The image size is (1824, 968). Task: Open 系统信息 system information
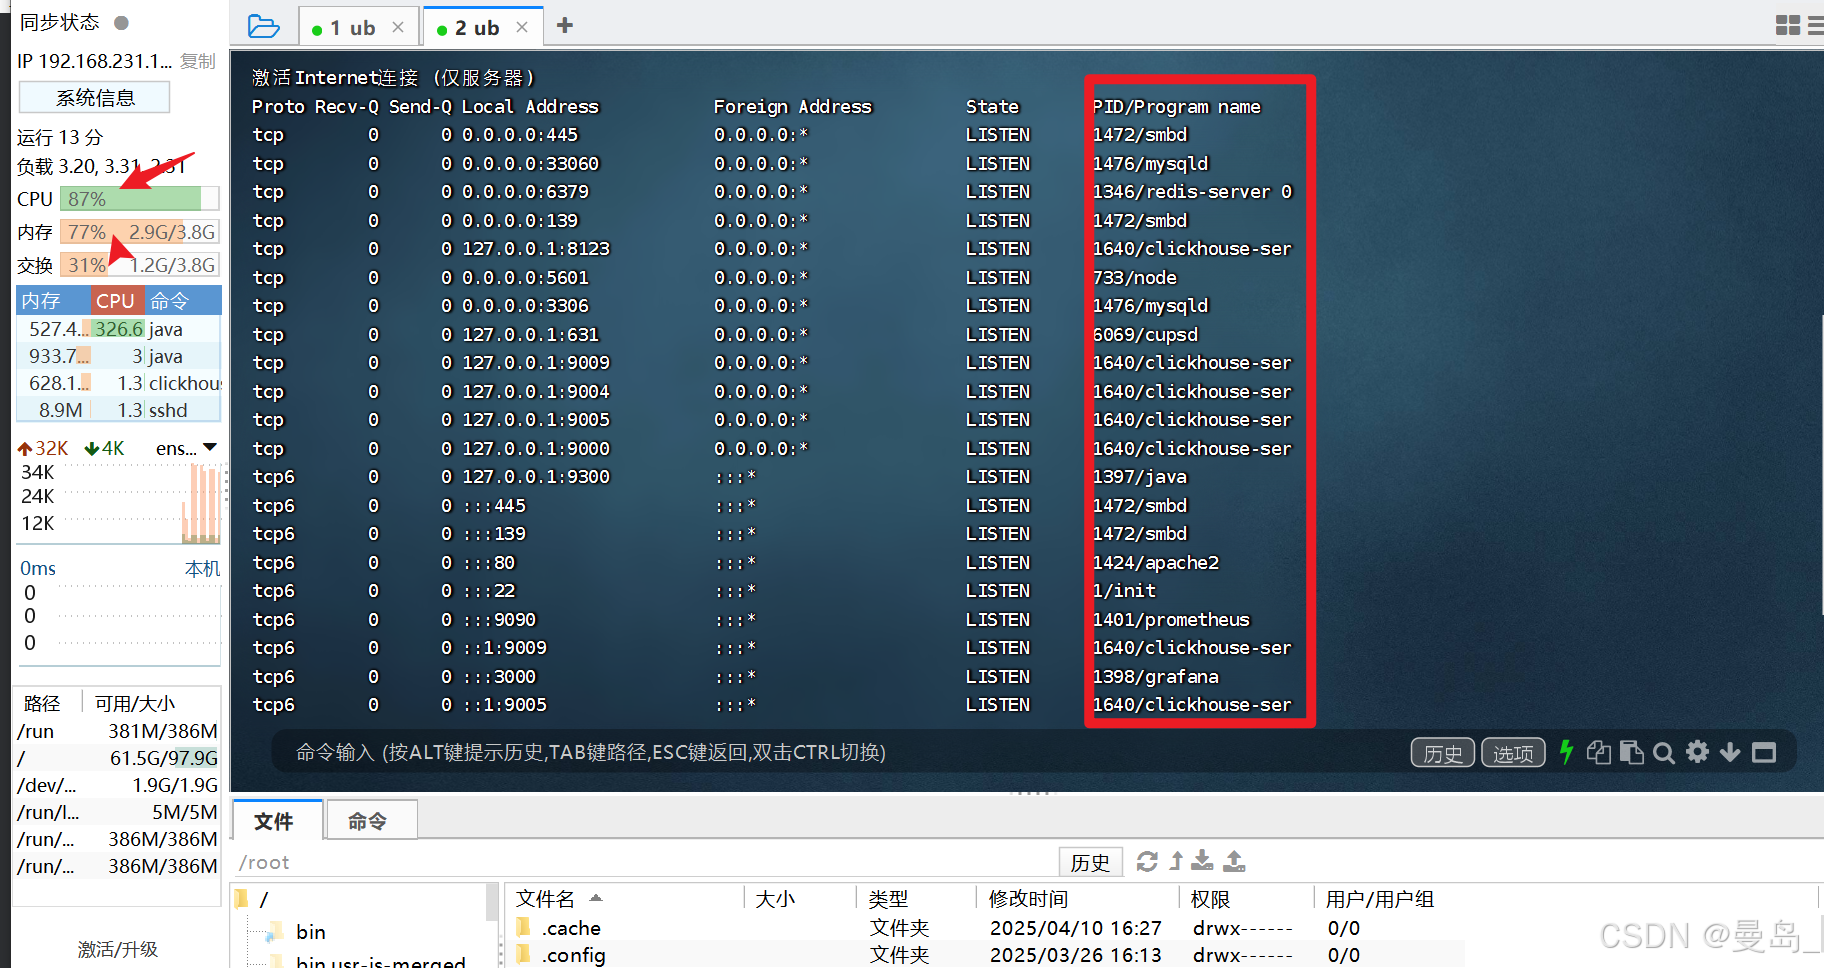coord(95,98)
